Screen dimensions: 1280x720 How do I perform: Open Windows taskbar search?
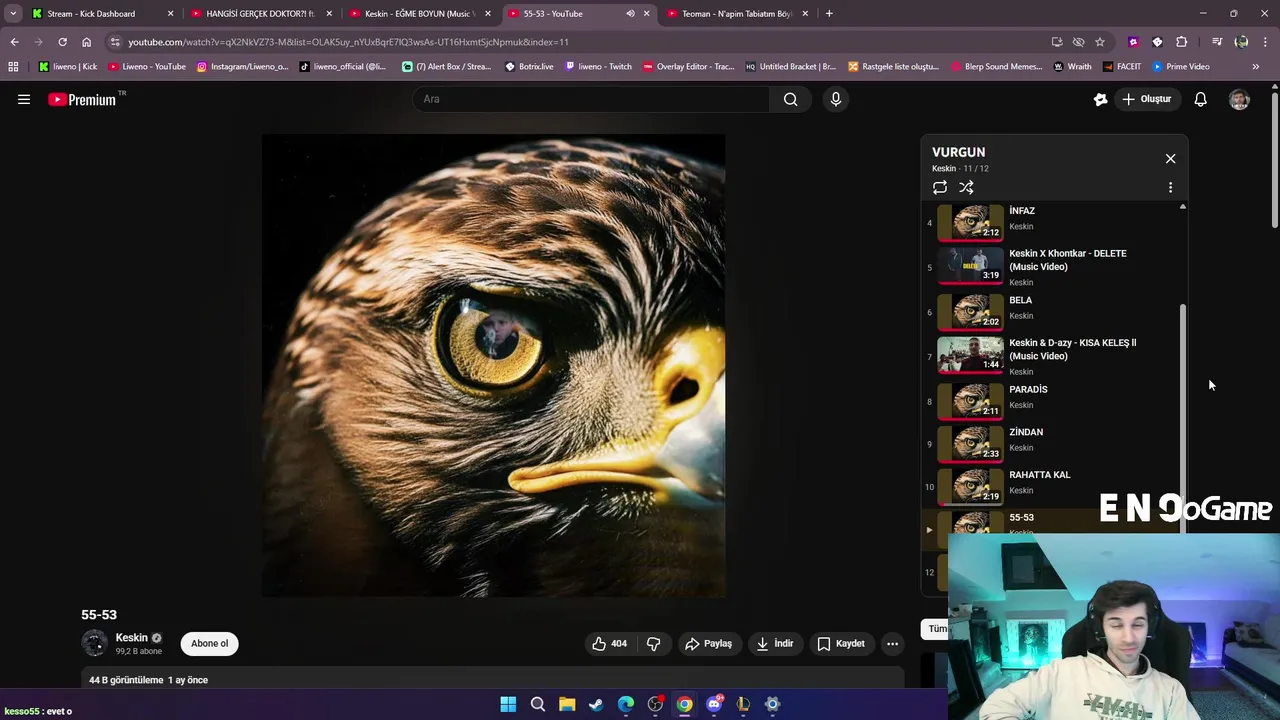(x=537, y=704)
